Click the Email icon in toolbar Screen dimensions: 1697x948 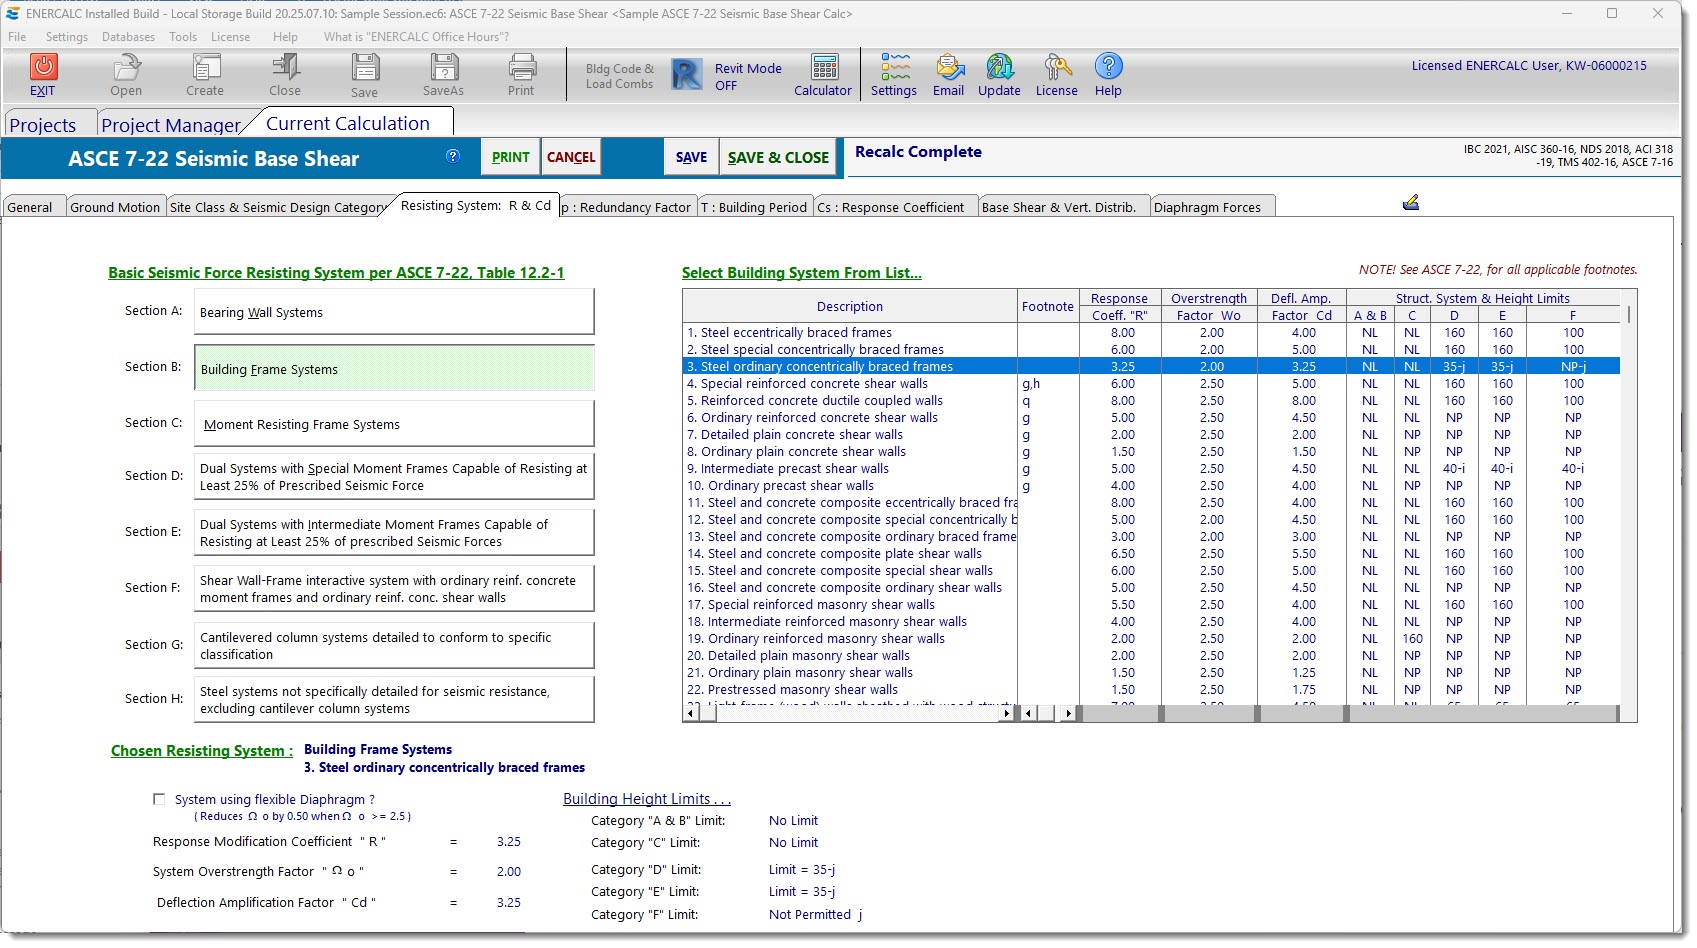click(x=949, y=68)
